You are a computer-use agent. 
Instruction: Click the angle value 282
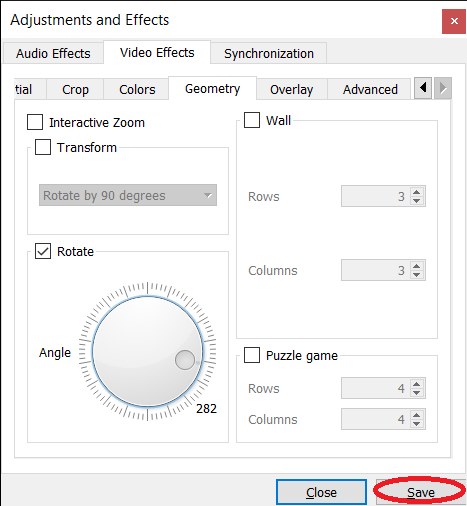(x=206, y=408)
